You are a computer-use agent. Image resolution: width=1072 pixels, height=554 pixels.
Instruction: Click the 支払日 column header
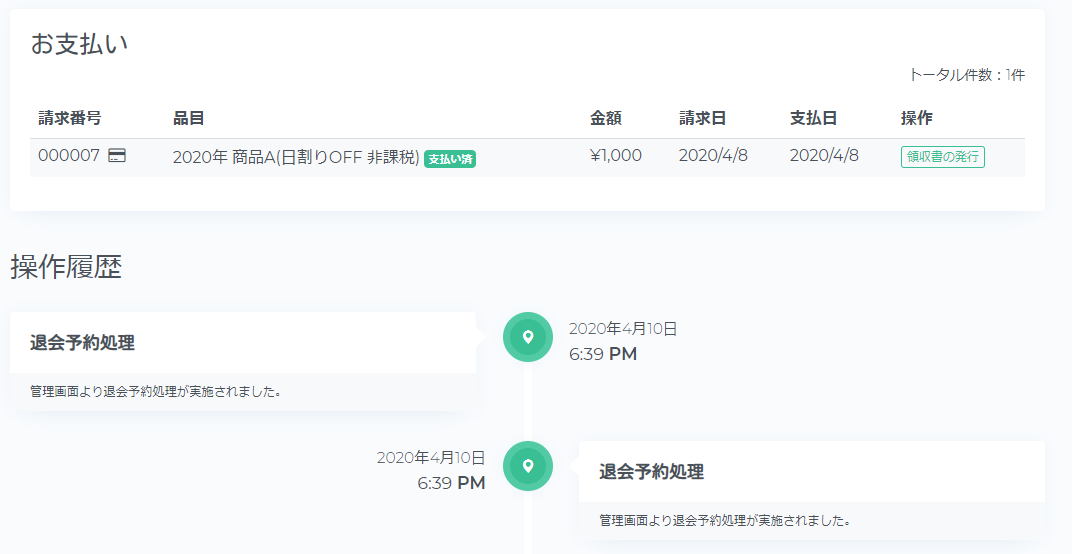pyautogui.click(x=814, y=118)
